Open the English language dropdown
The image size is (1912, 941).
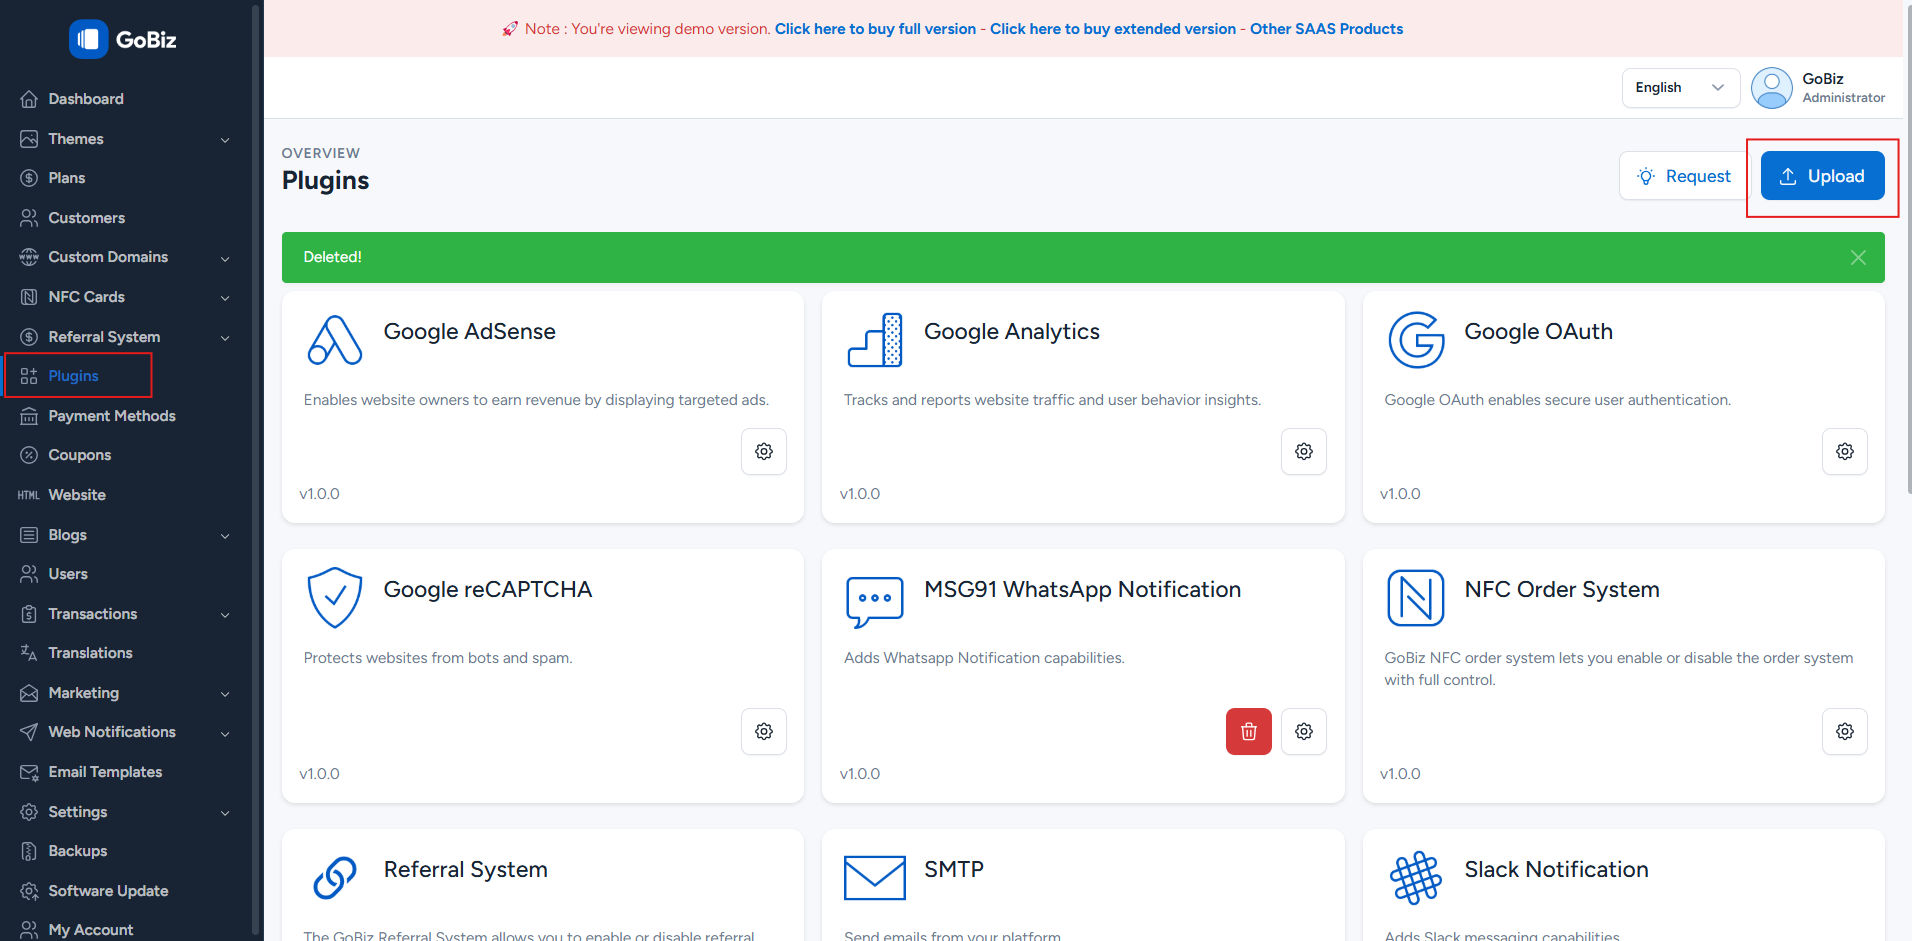point(1679,88)
